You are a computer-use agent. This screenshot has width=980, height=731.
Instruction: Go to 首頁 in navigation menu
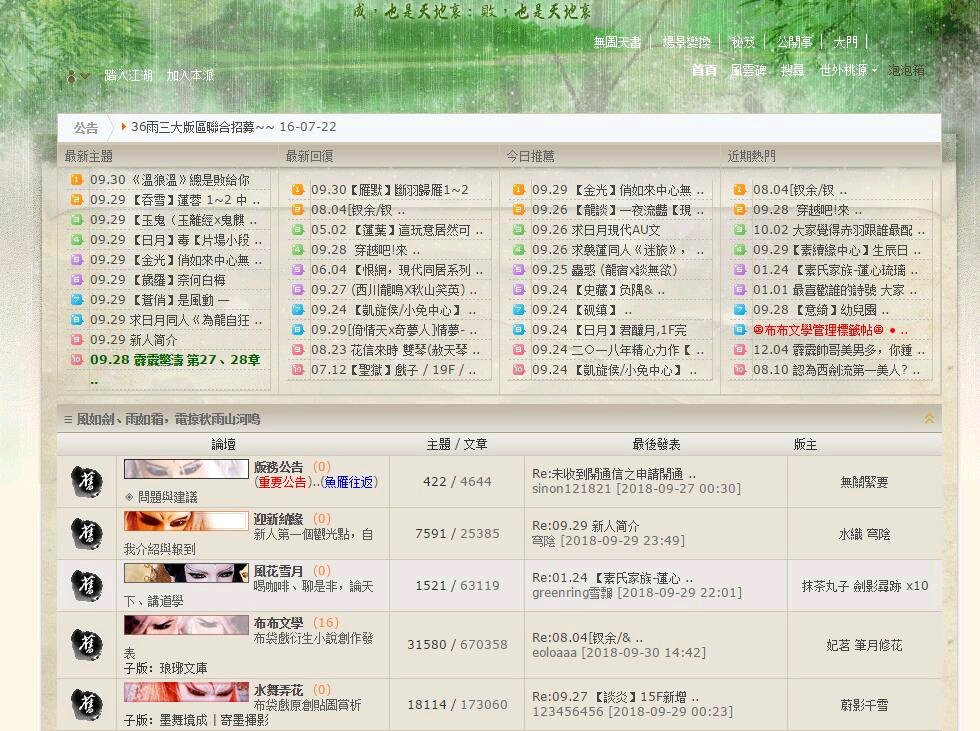point(704,70)
